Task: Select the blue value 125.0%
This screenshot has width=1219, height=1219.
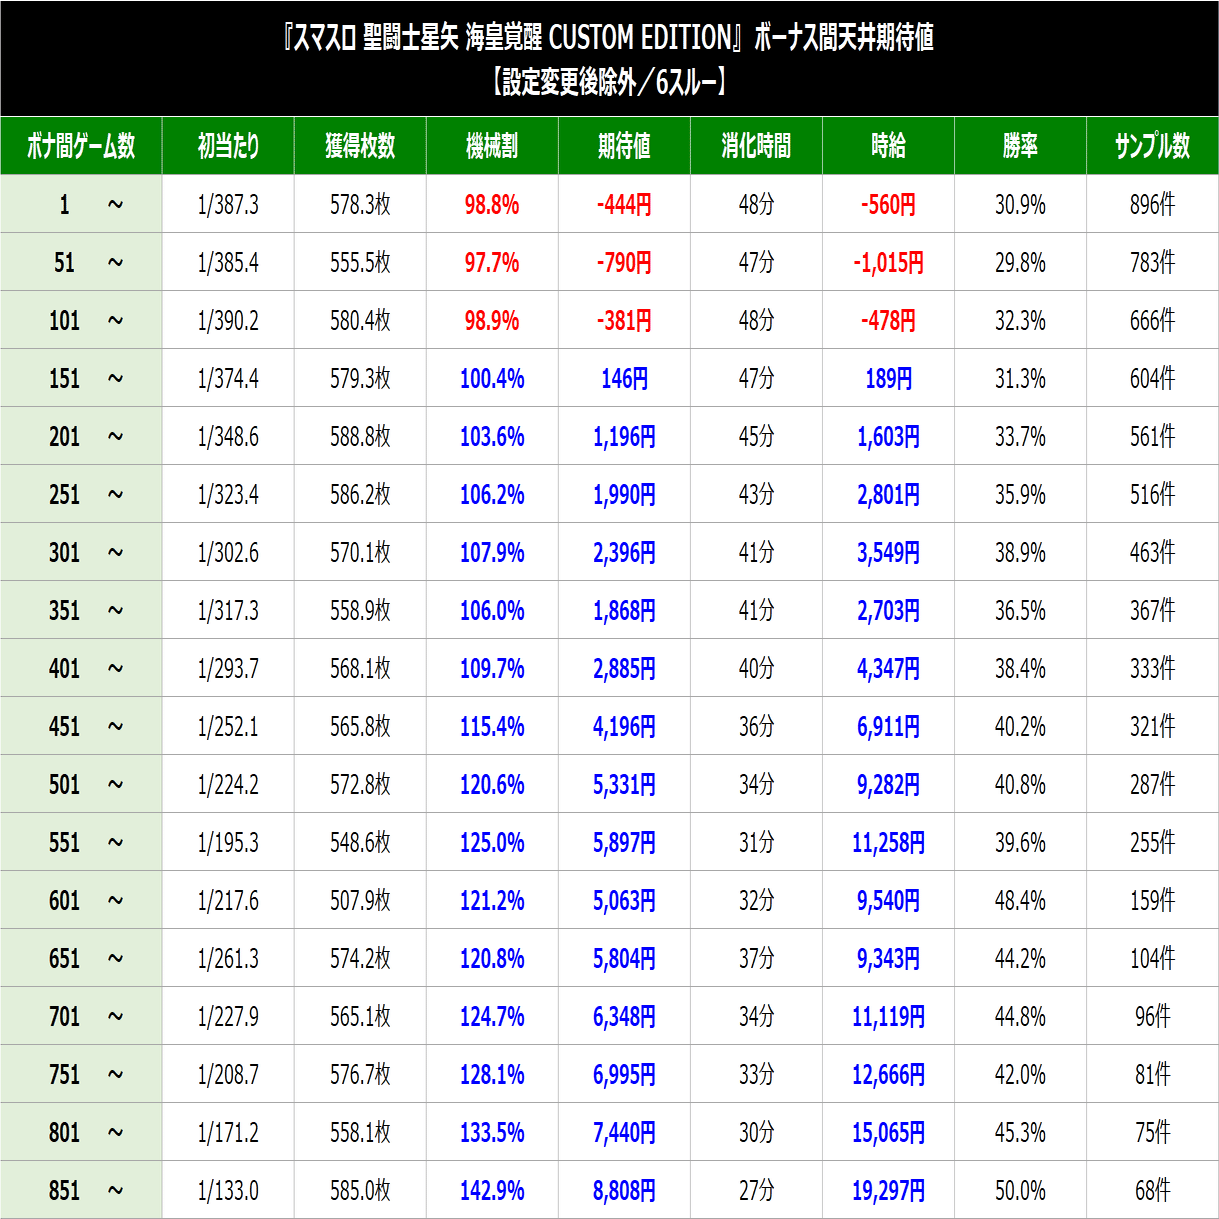Action: 492,843
